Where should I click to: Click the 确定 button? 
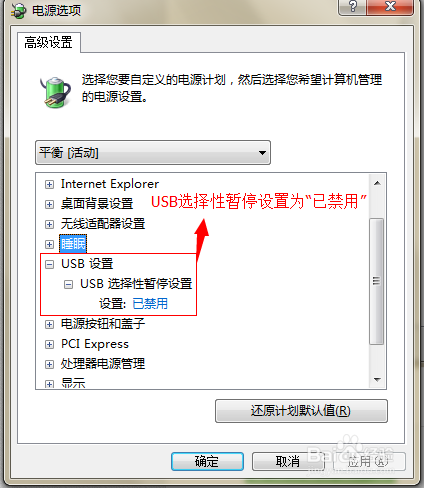point(207,462)
